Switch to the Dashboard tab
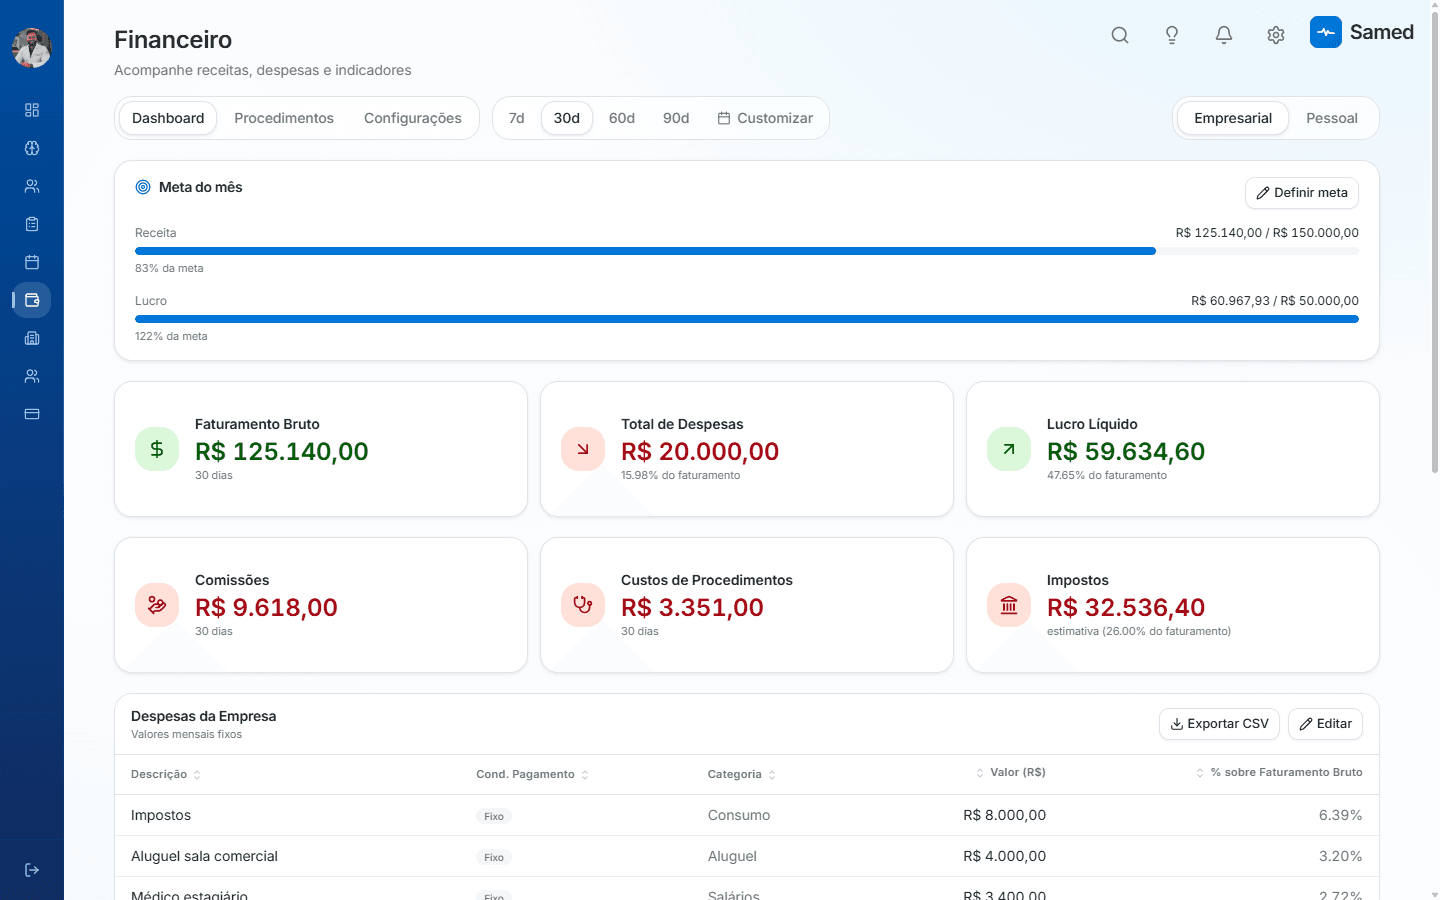Viewport: 1440px width, 900px height. 168,118
